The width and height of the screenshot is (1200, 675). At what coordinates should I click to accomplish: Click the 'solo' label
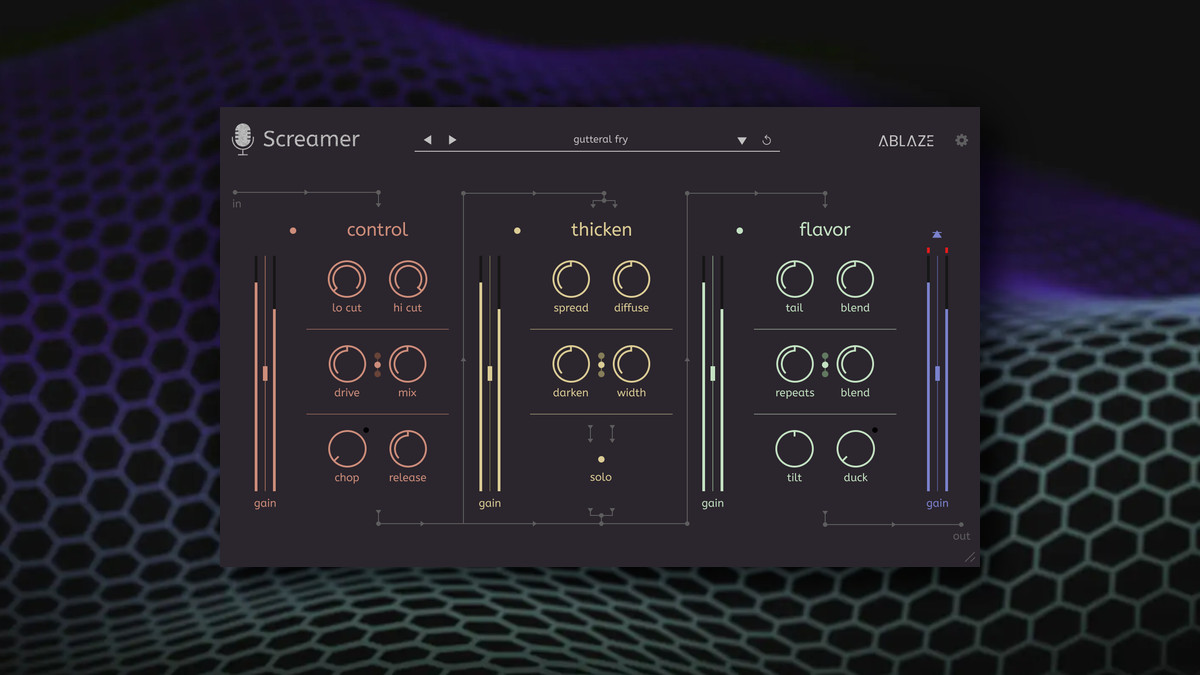click(x=601, y=477)
